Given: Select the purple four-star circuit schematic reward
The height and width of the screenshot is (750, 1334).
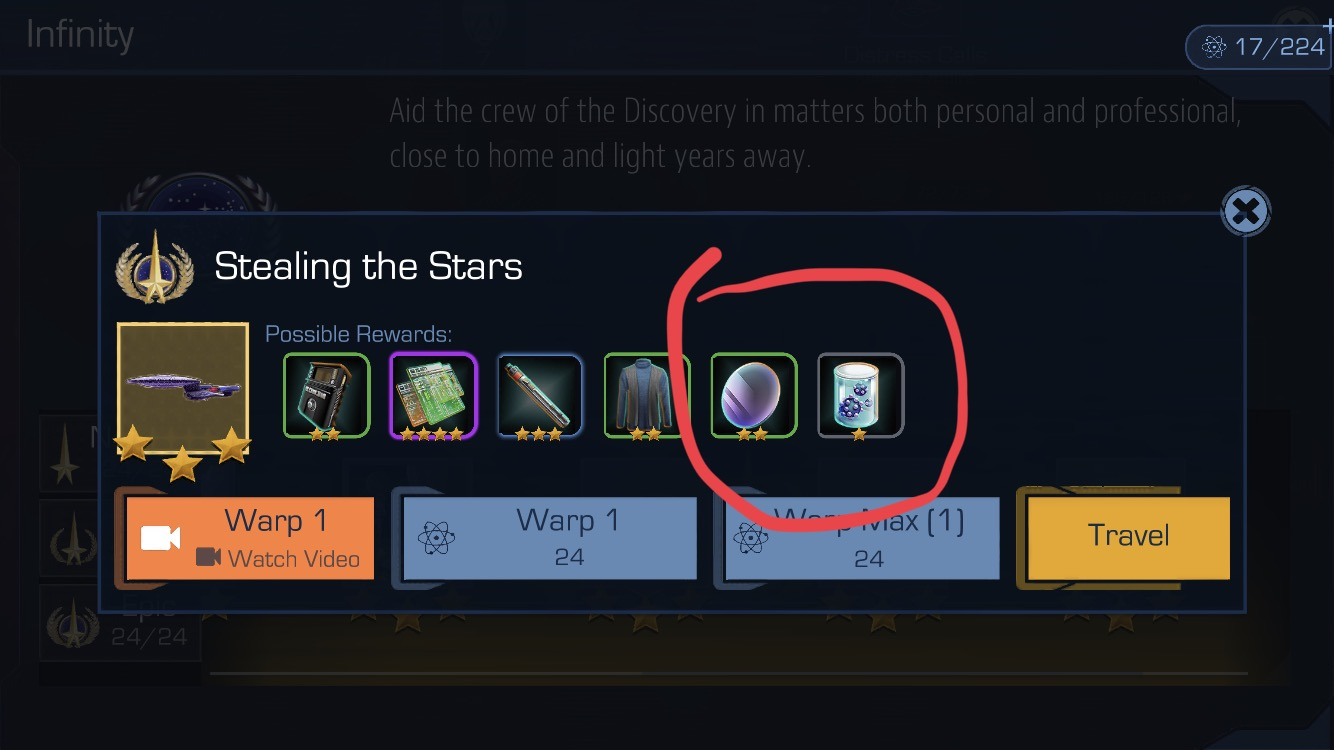Looking at the screenshot, I should pyautogui.click(x=433, y=396).
